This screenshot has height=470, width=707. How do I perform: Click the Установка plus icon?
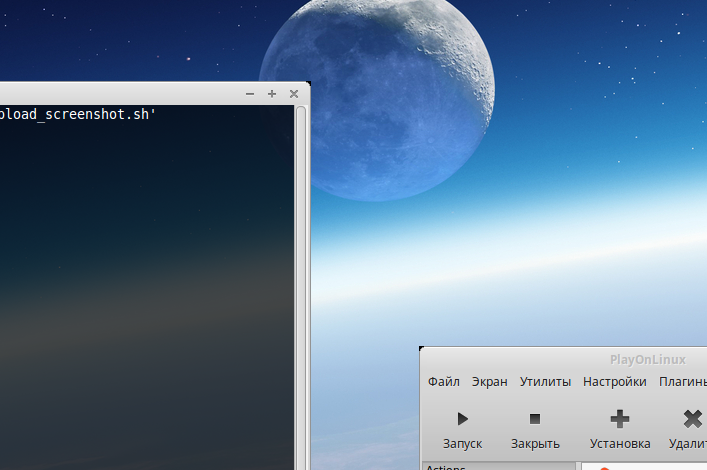tap(620, 419)
